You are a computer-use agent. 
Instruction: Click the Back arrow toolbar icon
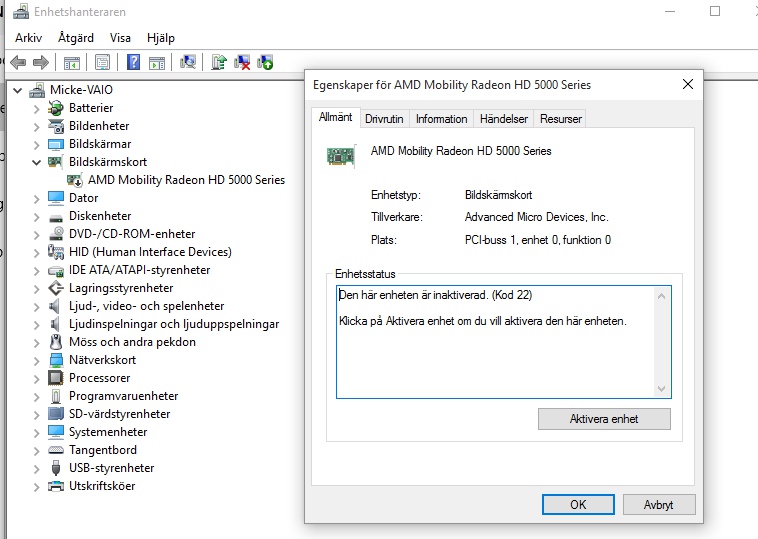[x=18, y=62]
